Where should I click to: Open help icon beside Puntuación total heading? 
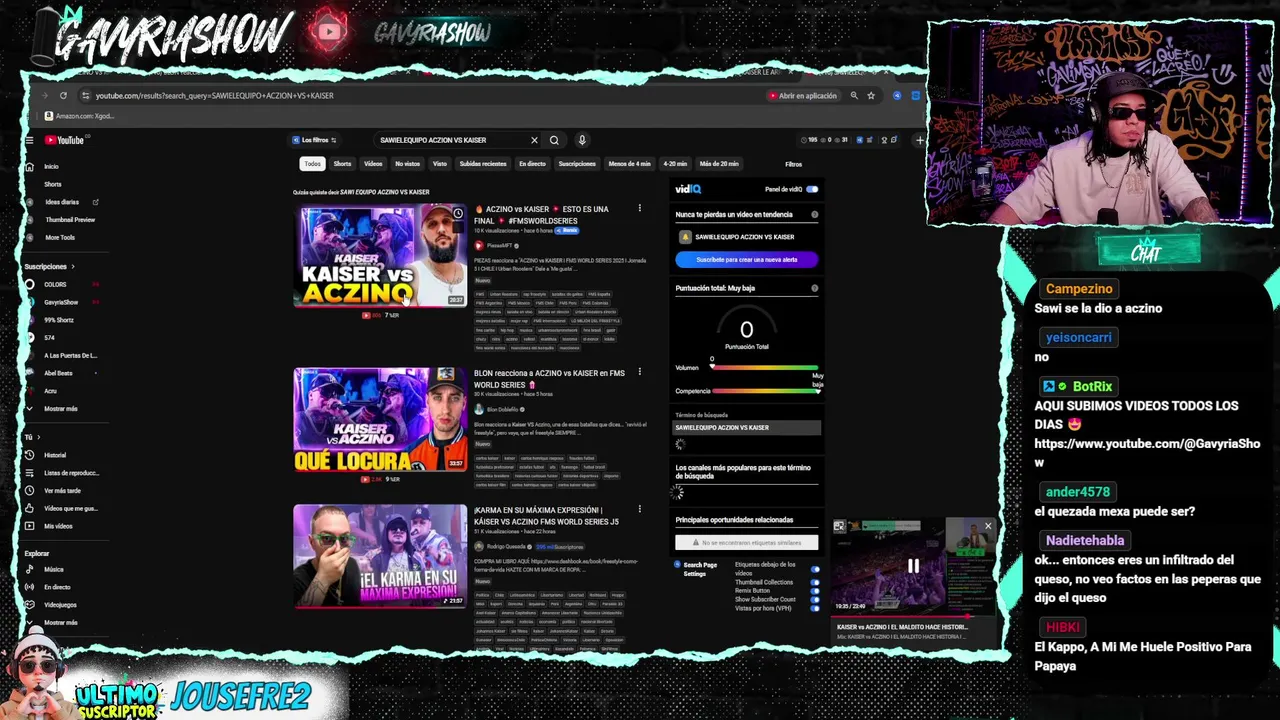tap(814, 288)
